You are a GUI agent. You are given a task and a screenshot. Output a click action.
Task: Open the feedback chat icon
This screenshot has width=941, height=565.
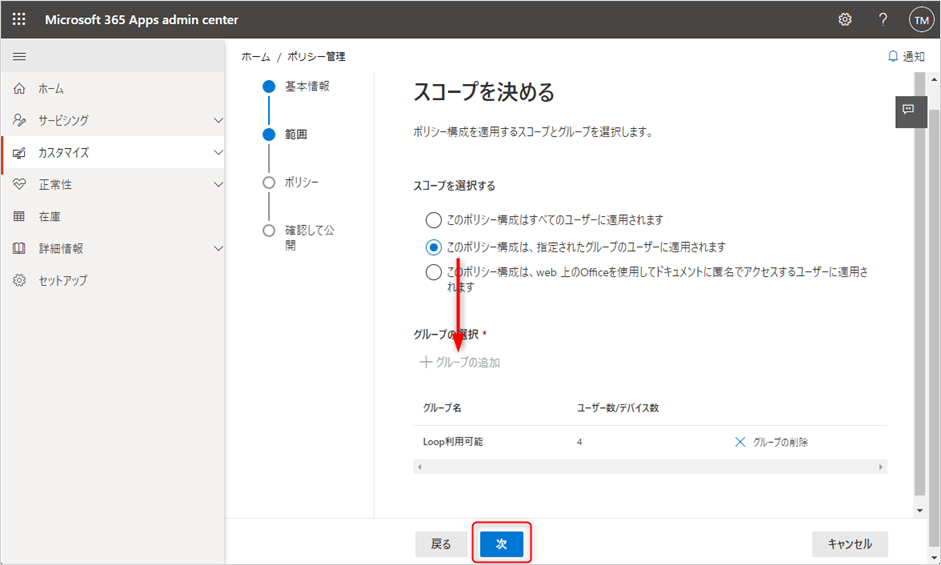click(909, 109)
